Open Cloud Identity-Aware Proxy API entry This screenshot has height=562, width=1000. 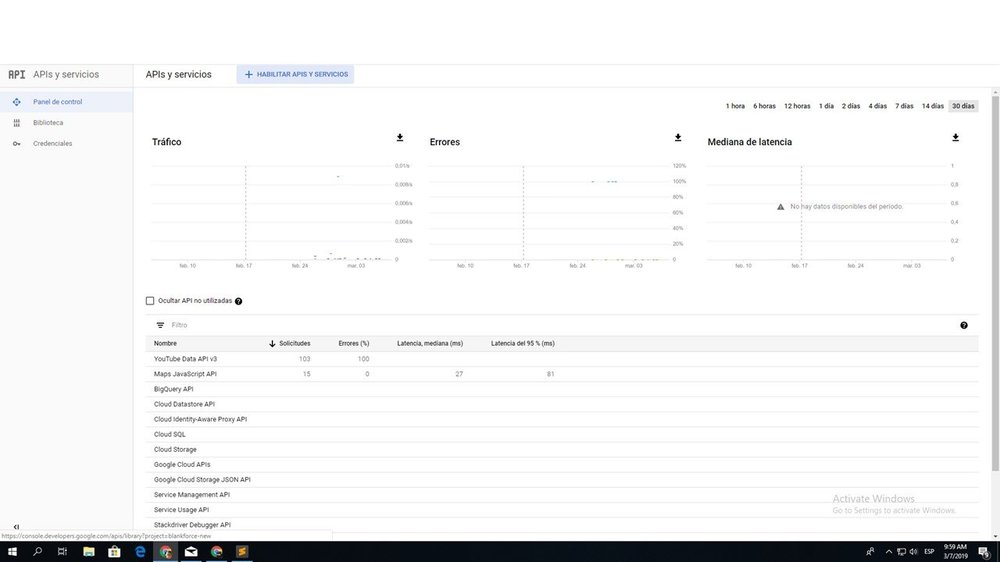click(200, 419)
